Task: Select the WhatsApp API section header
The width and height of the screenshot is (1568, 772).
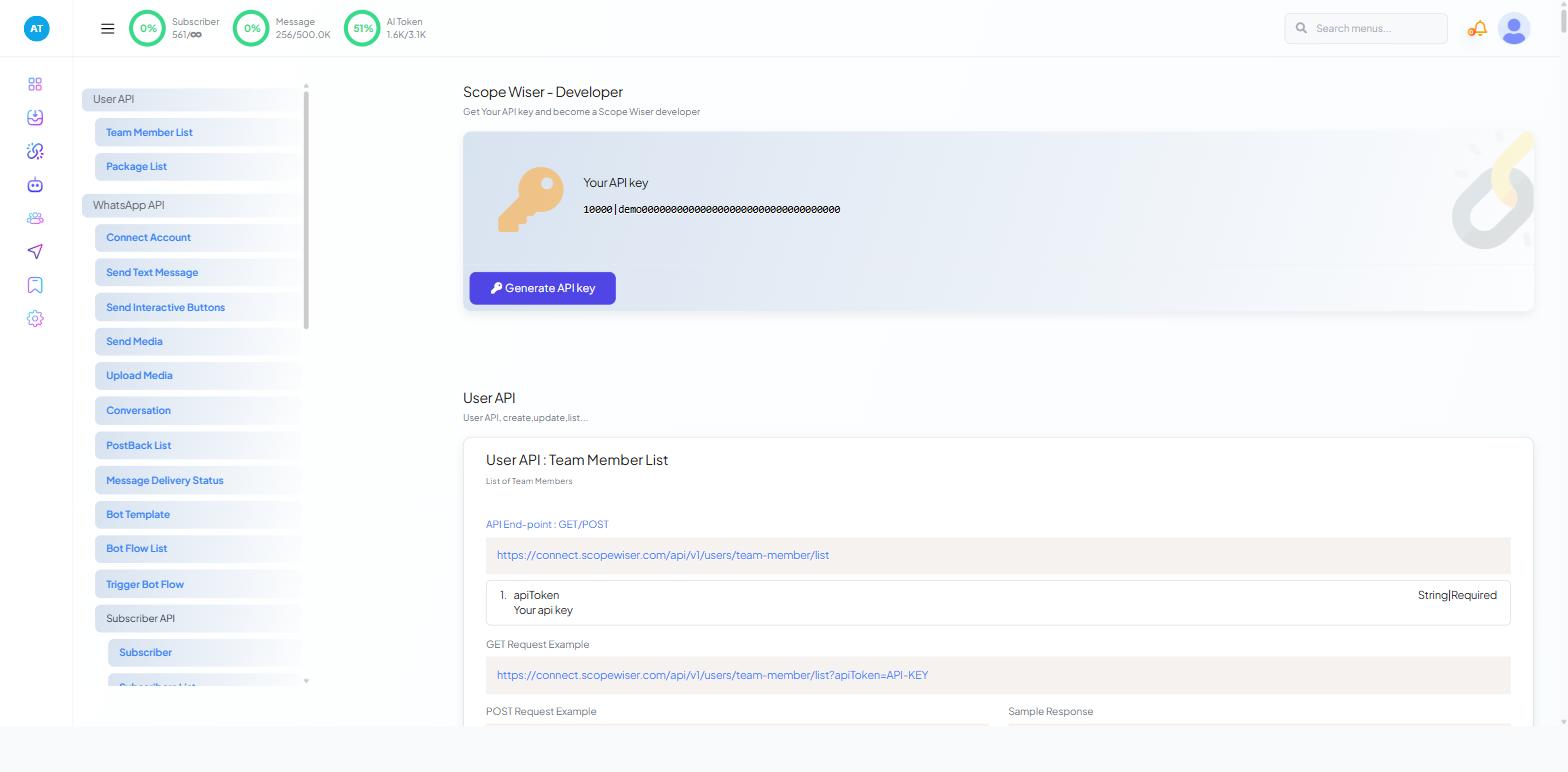Action: [x=192, y=205]
